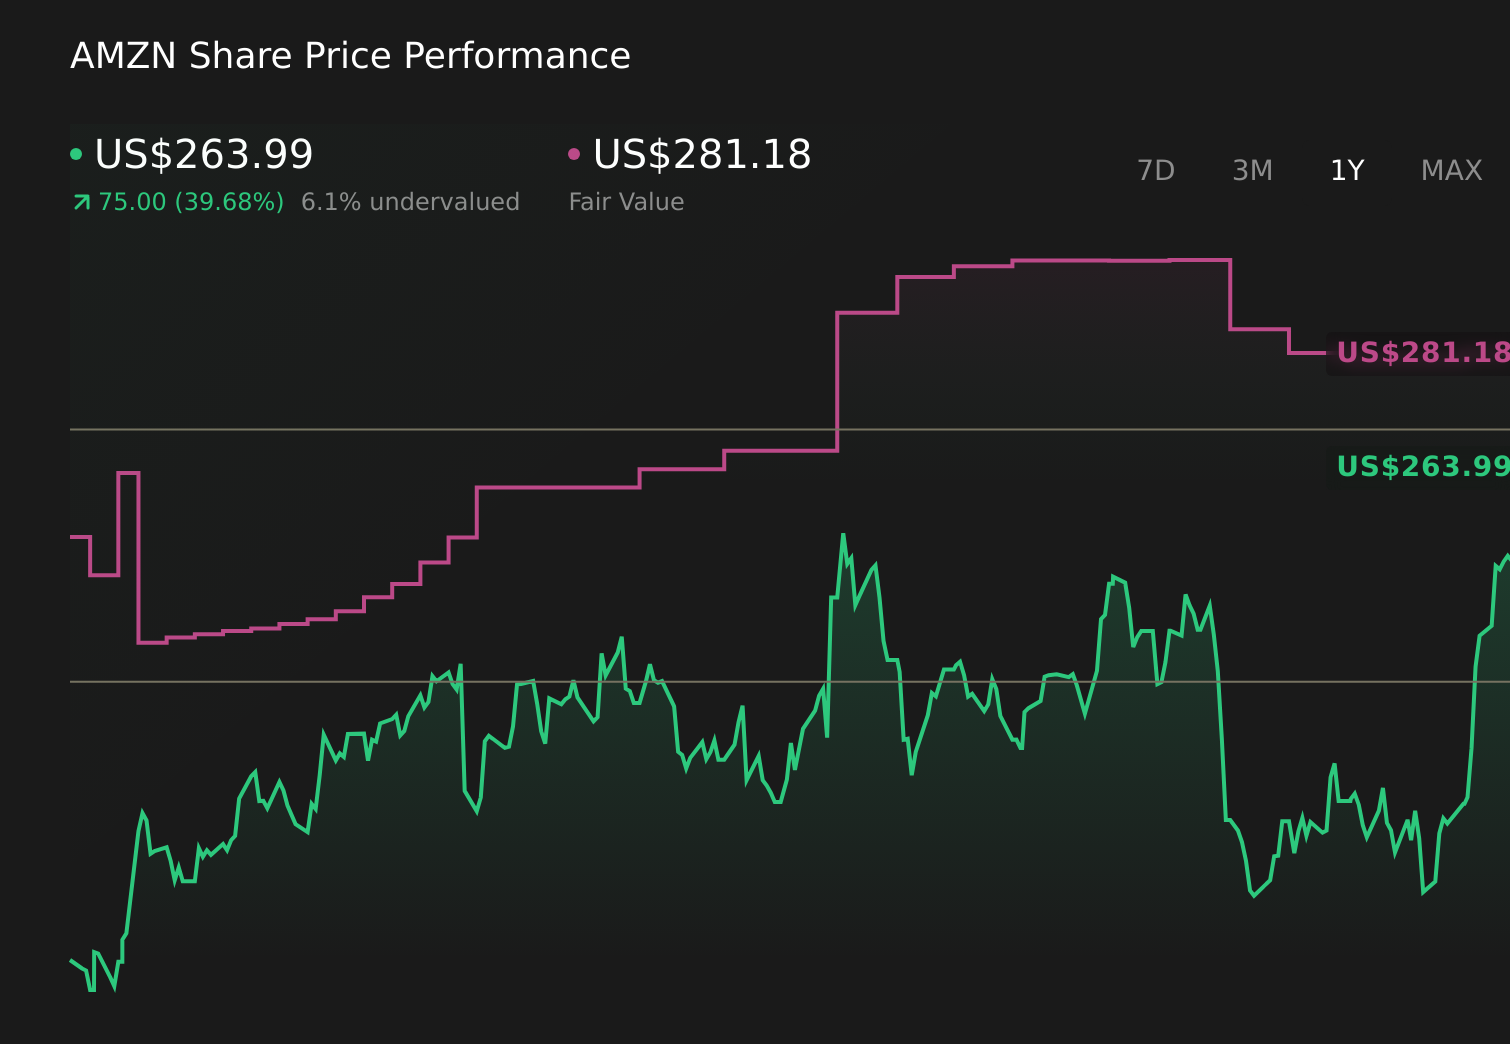
Task: Click top plateau of pink fair value line
Action: tap(1120, 260)
